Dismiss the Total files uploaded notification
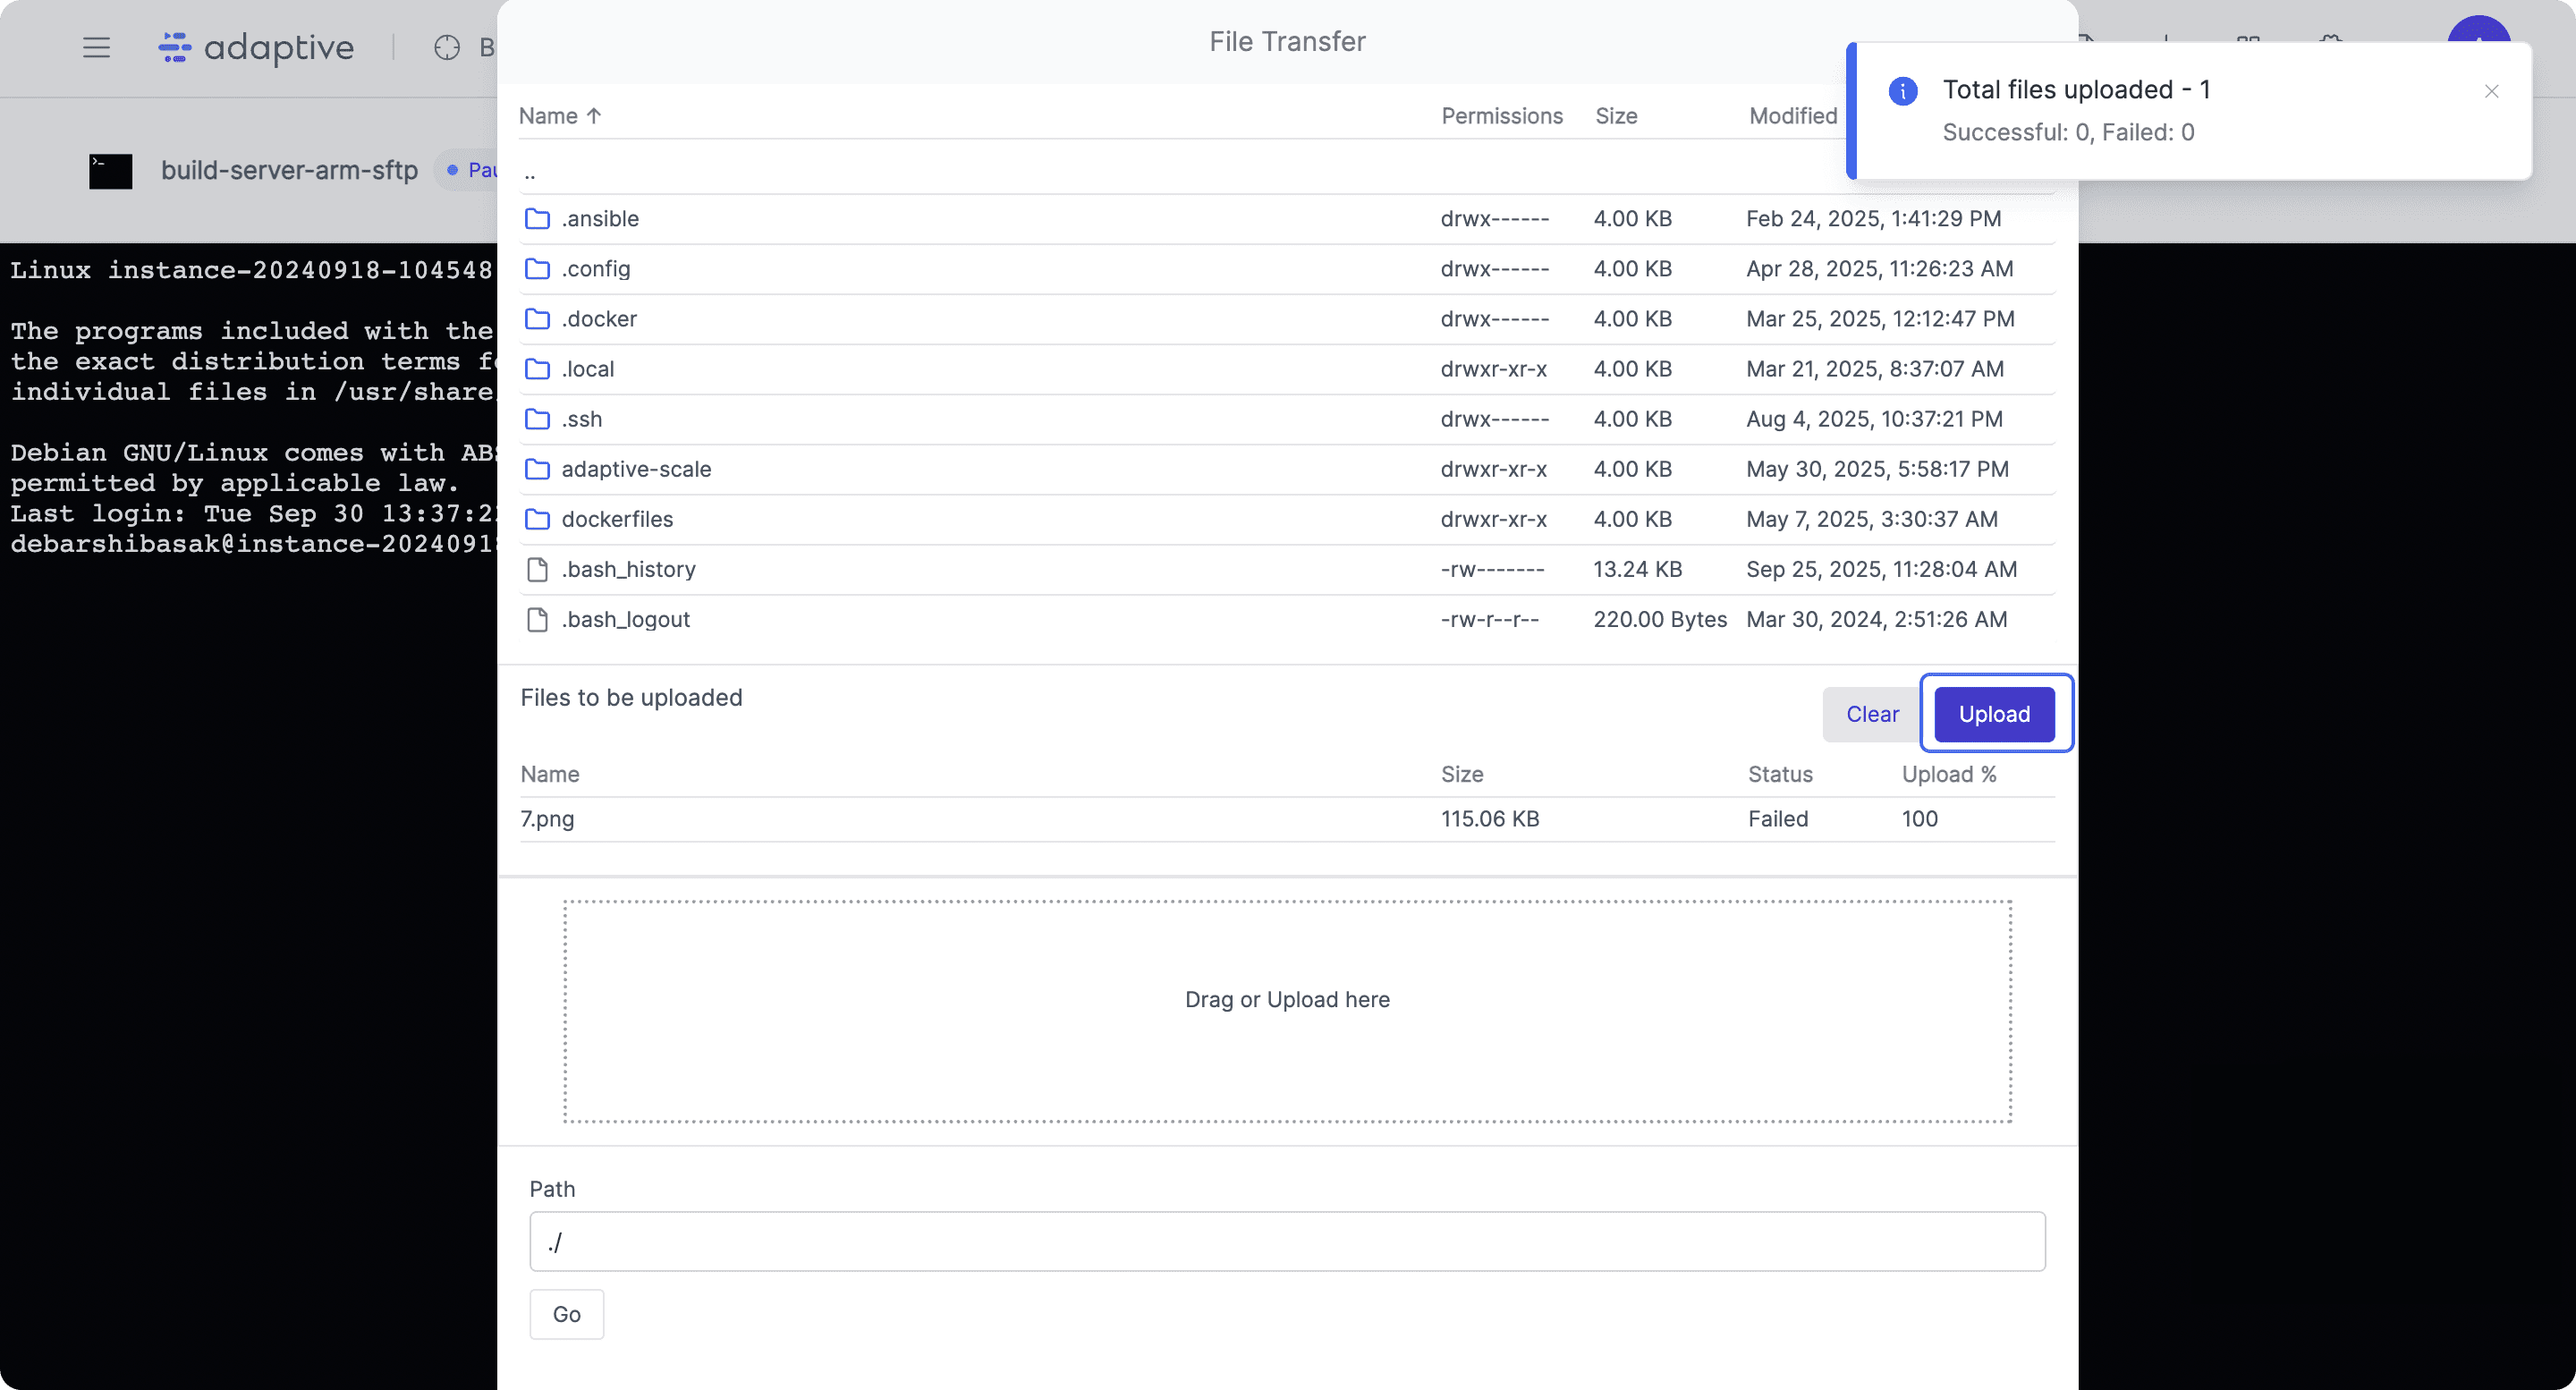This screenshot has height=1390, width=2576. (2491, 91)
